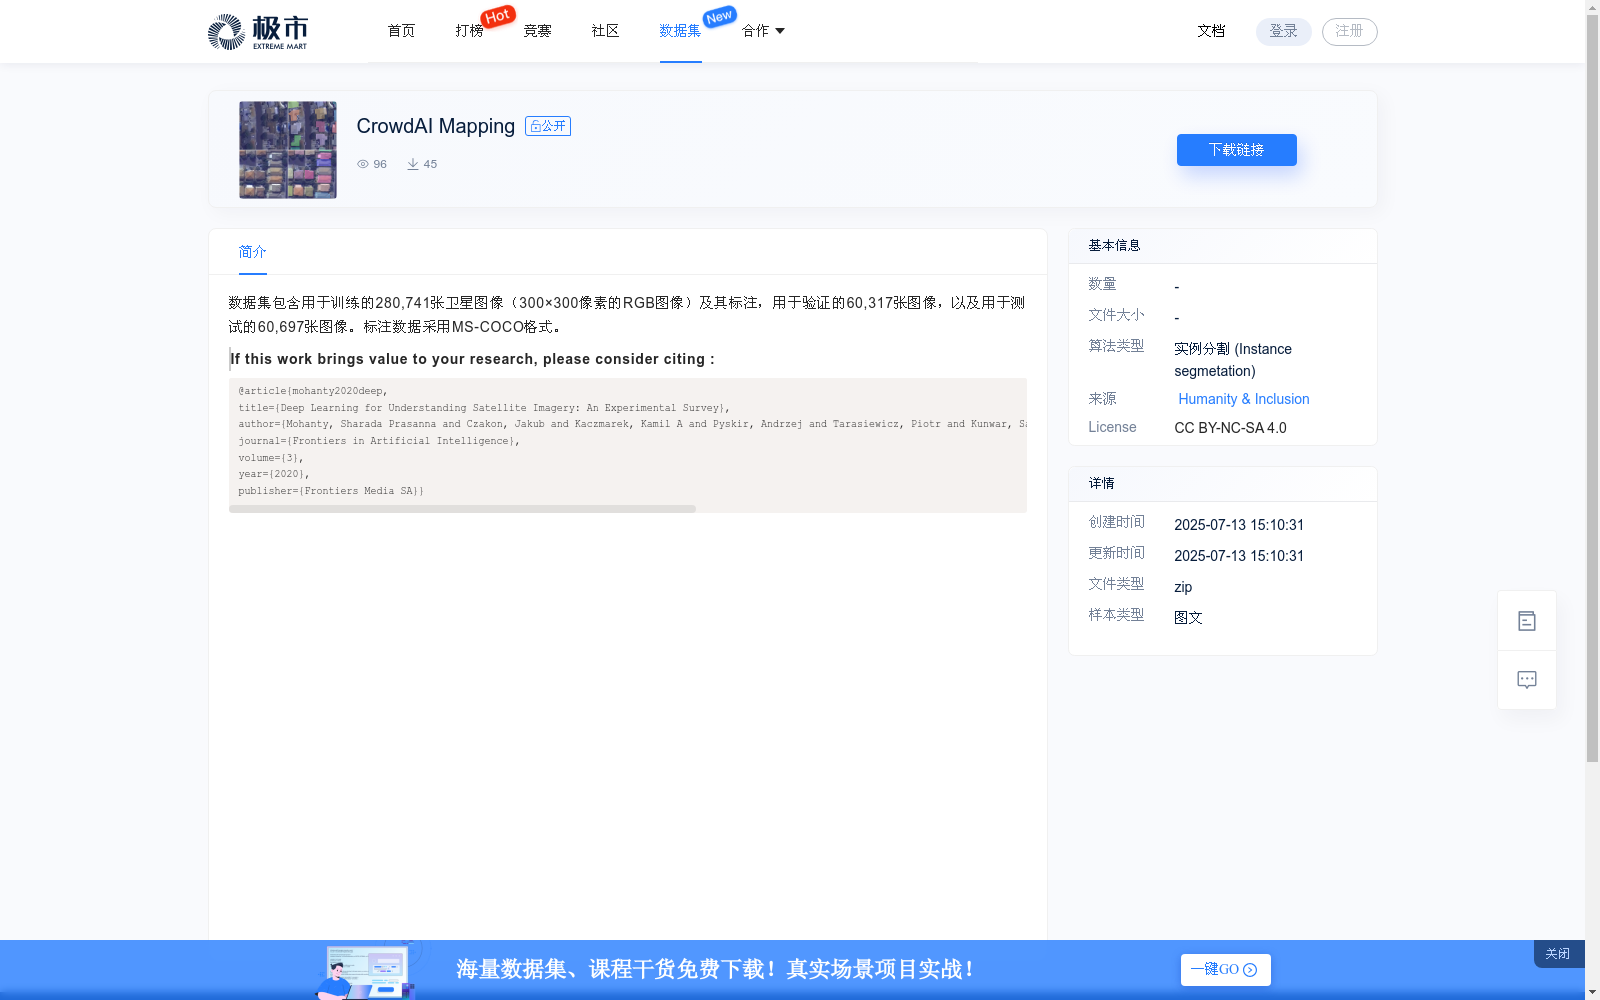1600x1000 pixels.
Task: Click the page vertical scrollbar
Action: click(x=1592, y=390)
